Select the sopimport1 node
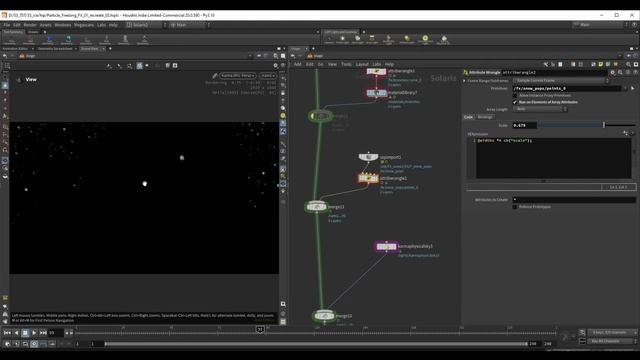The height and width of the screenshot is (360, 640). [x=368, y=157]
